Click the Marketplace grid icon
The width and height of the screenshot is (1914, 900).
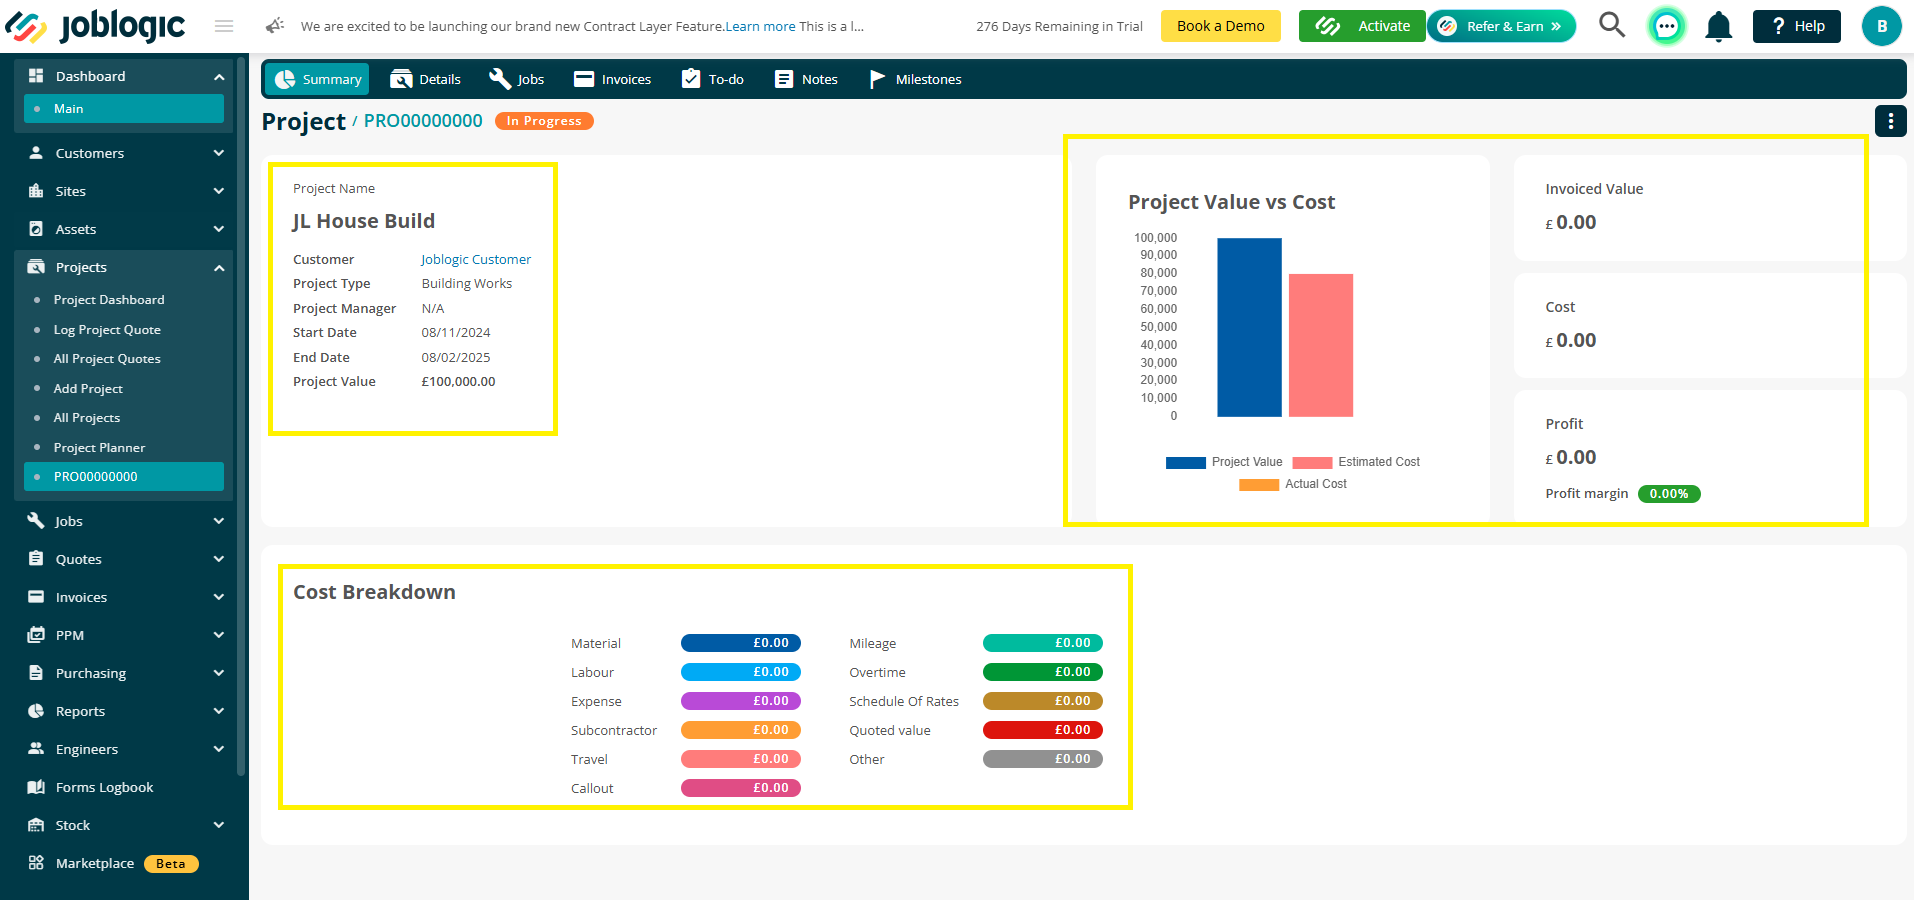36,863
